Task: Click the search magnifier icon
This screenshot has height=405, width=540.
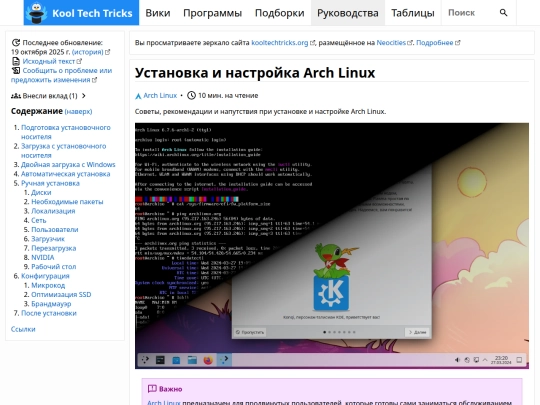Action: pyautogui.click(x=503, y=13)
